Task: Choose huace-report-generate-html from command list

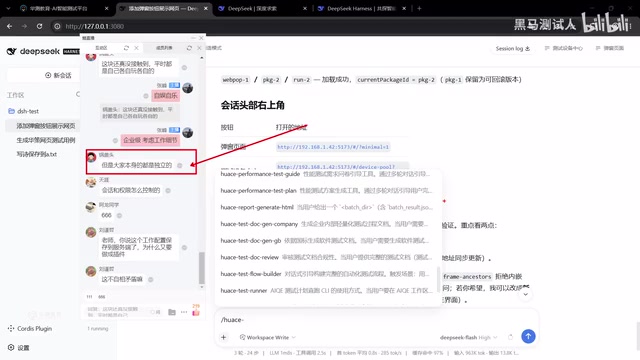Action: pyautogui.click(x=326, y=207)
